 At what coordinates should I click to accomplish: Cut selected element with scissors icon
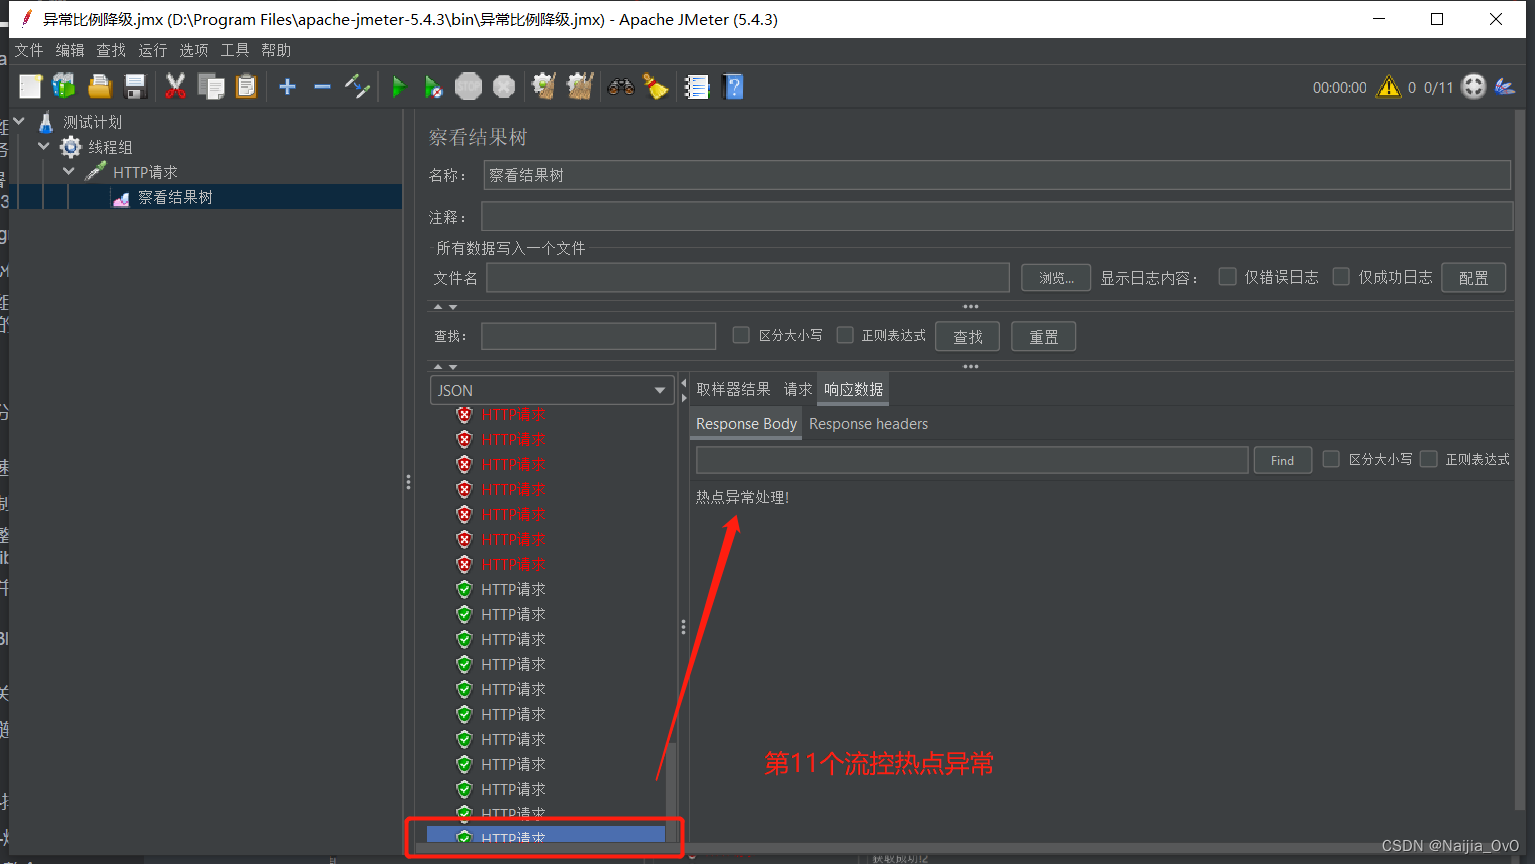175,87
